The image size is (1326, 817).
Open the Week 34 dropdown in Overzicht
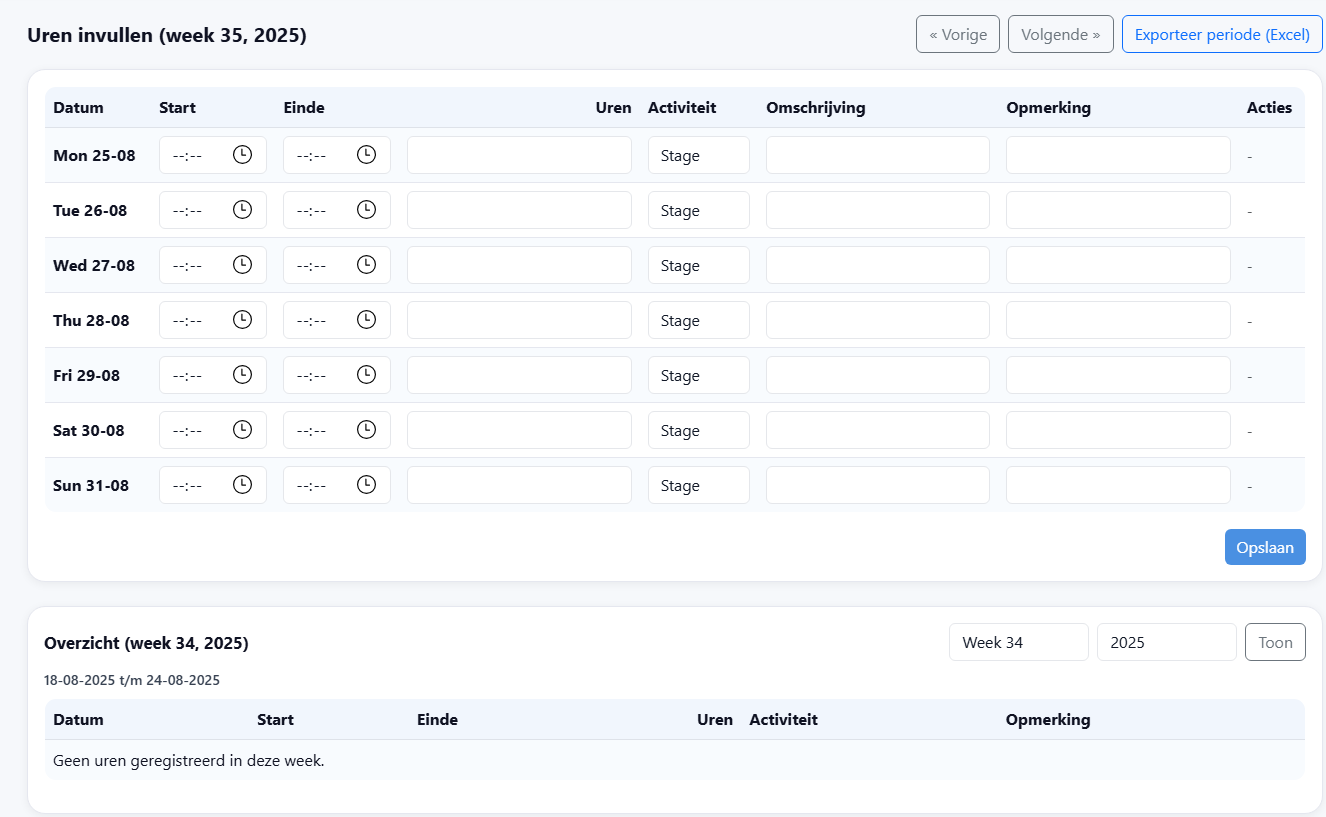click(1018, 643)
